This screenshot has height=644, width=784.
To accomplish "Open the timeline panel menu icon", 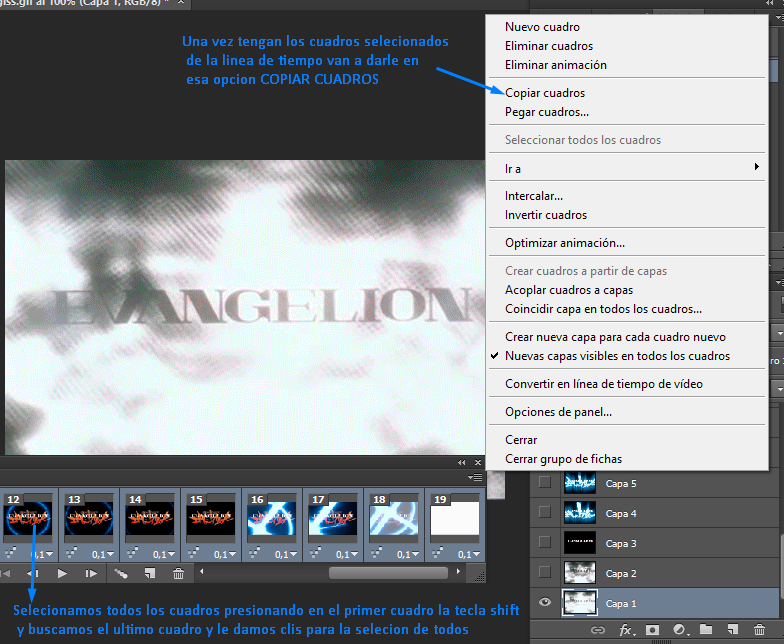I will tap(475, 478).
